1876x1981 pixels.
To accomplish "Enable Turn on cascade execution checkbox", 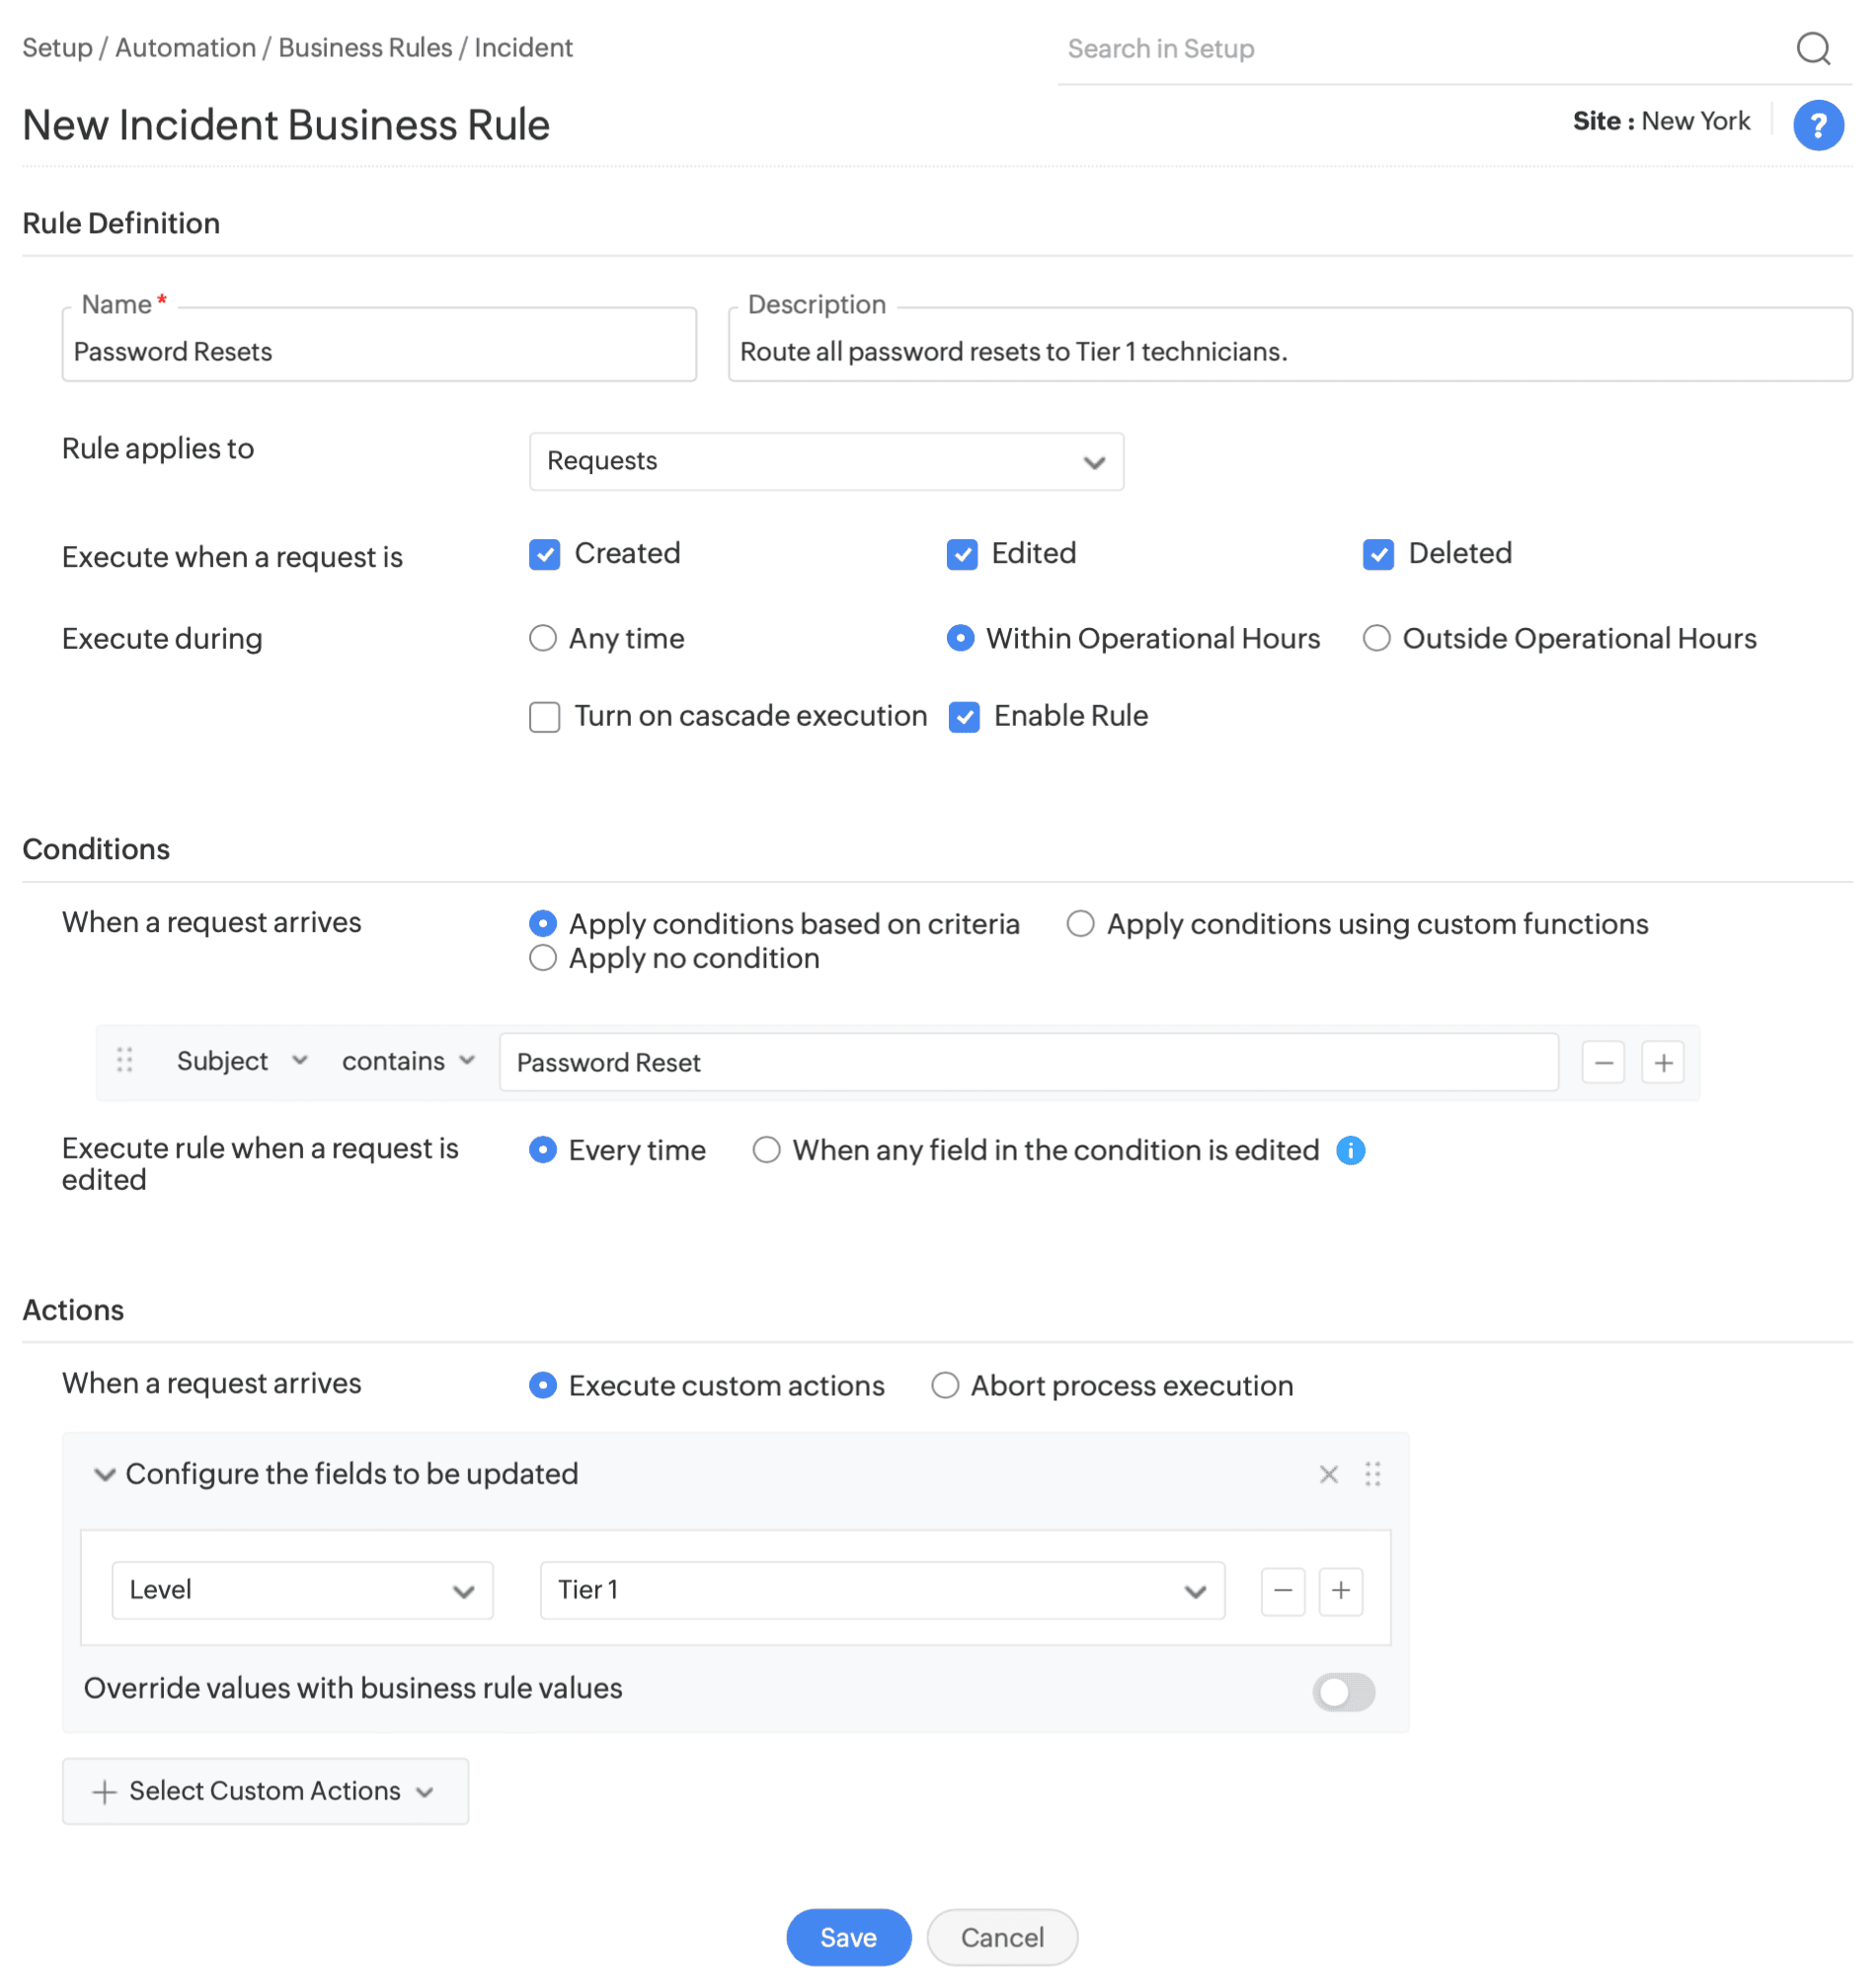I will pos(544,717).
